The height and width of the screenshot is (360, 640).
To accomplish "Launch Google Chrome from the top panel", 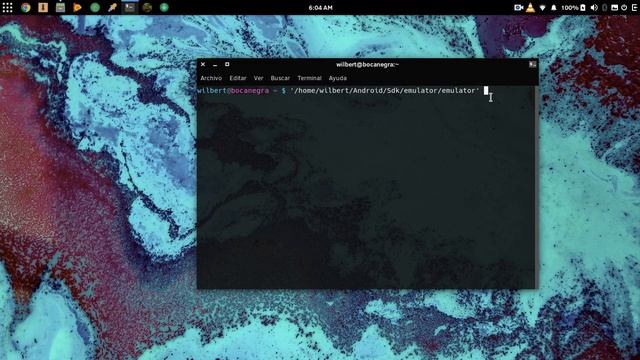I will (26, 7).
